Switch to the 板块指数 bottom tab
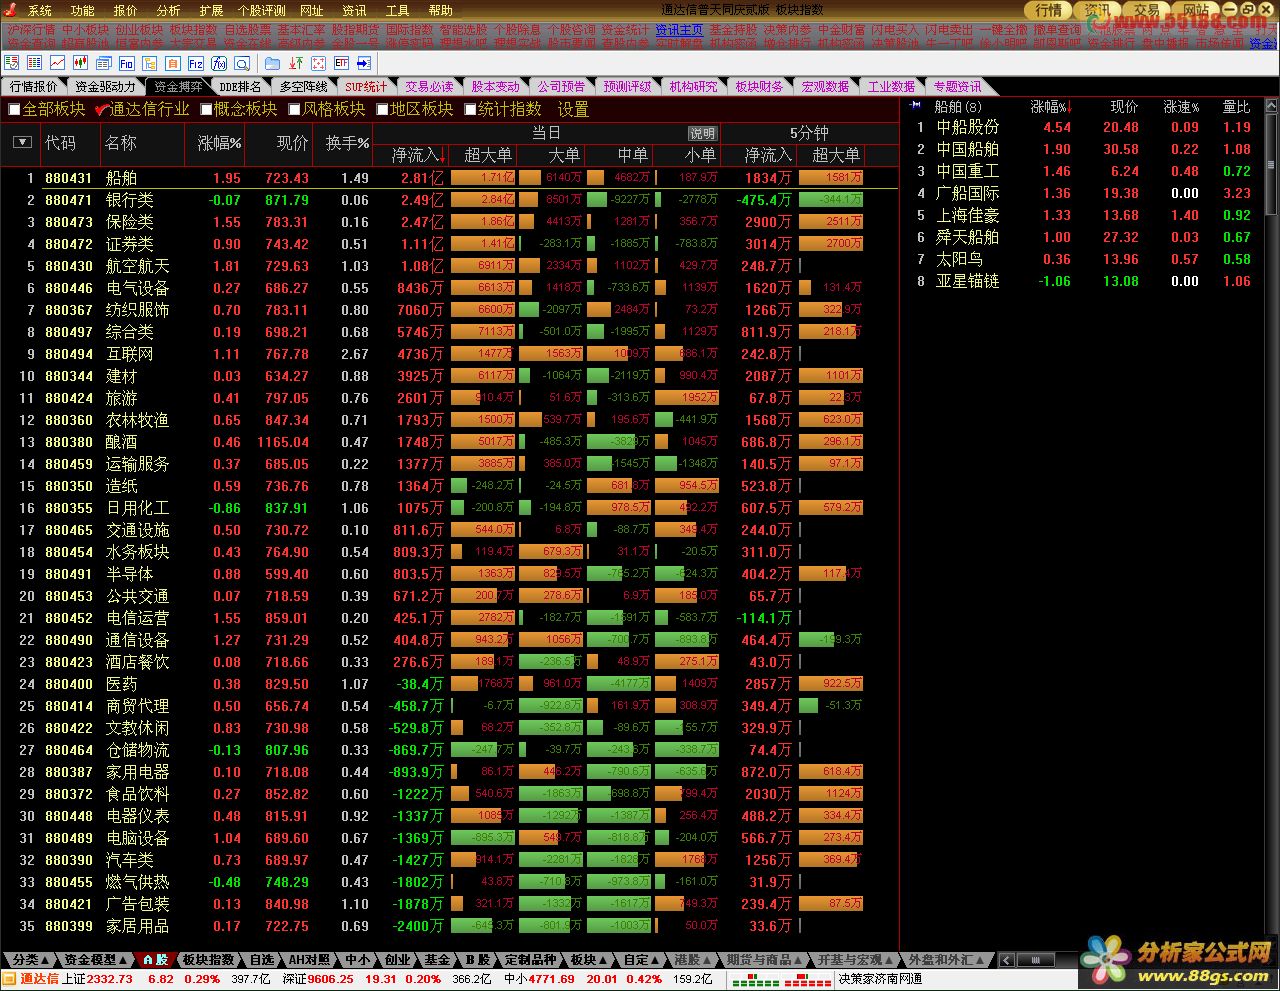This screenshot has width=1280, height=991. click(x=208, y=960)
